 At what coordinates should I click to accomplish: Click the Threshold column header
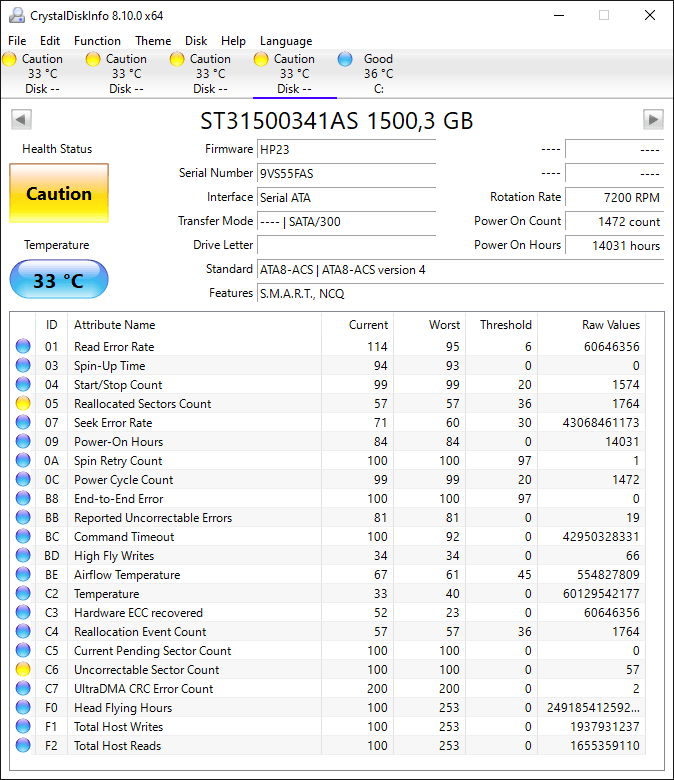pyautogui.click(x=502, y=325)
